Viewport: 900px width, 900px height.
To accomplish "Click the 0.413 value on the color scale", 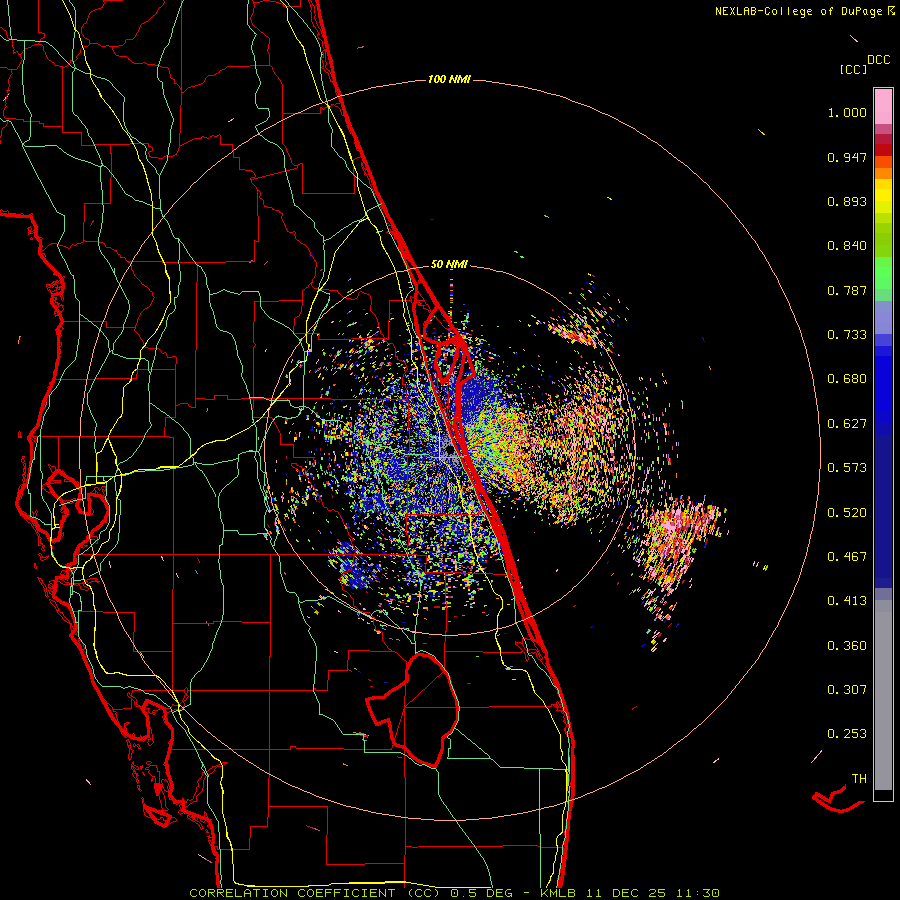I will [x=847, y=601].
